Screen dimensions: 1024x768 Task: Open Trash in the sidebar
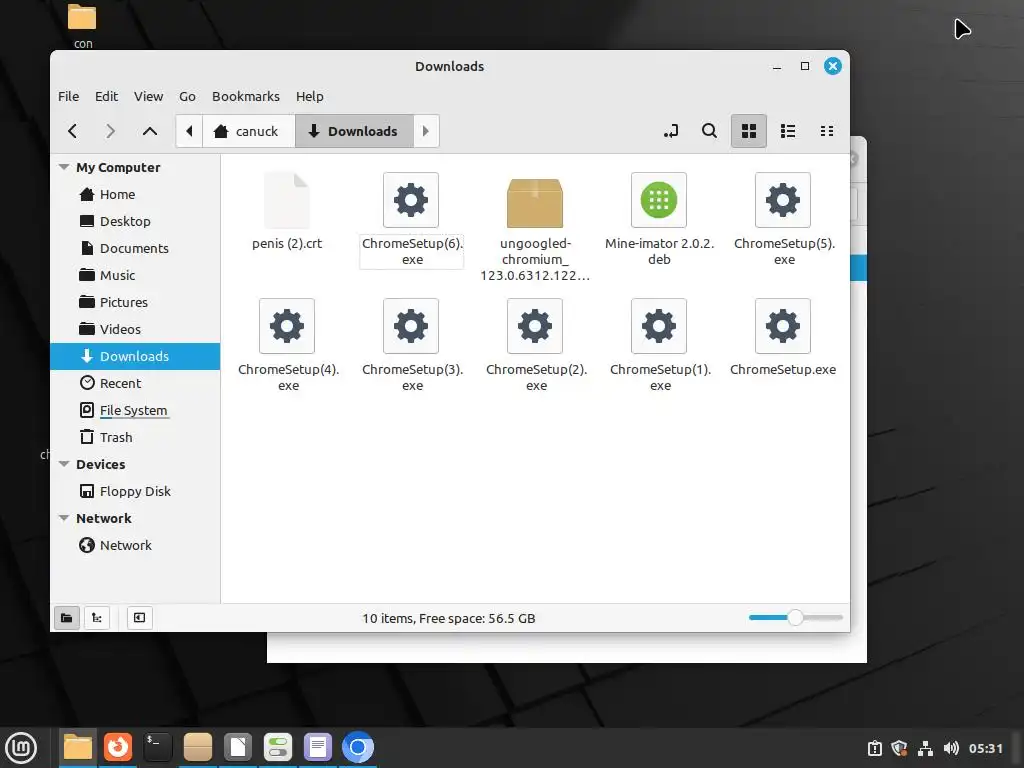tap(135, 437)
